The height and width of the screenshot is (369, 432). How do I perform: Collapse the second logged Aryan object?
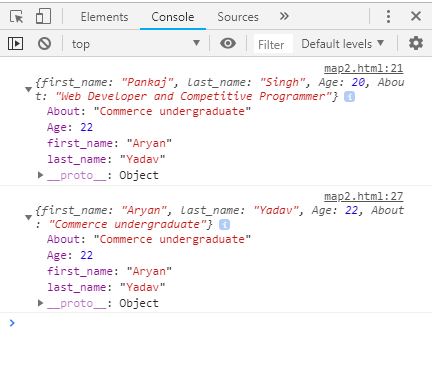point(29,217)
